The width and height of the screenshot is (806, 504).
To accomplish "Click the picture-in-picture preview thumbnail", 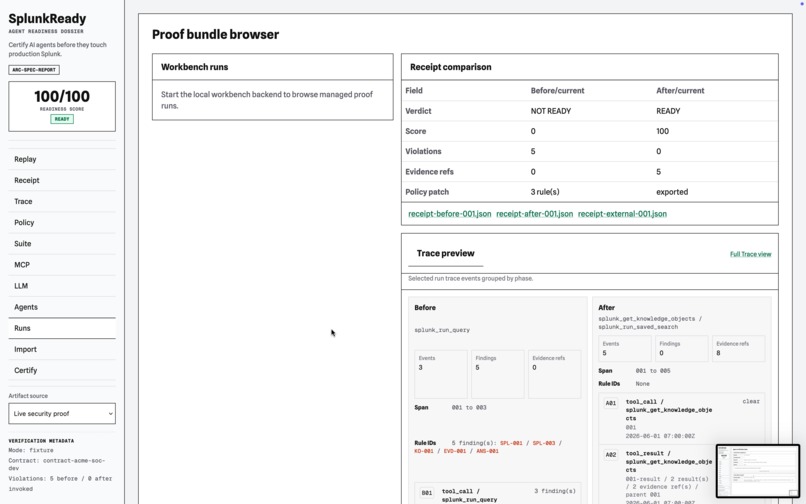I will click(758, 471).
